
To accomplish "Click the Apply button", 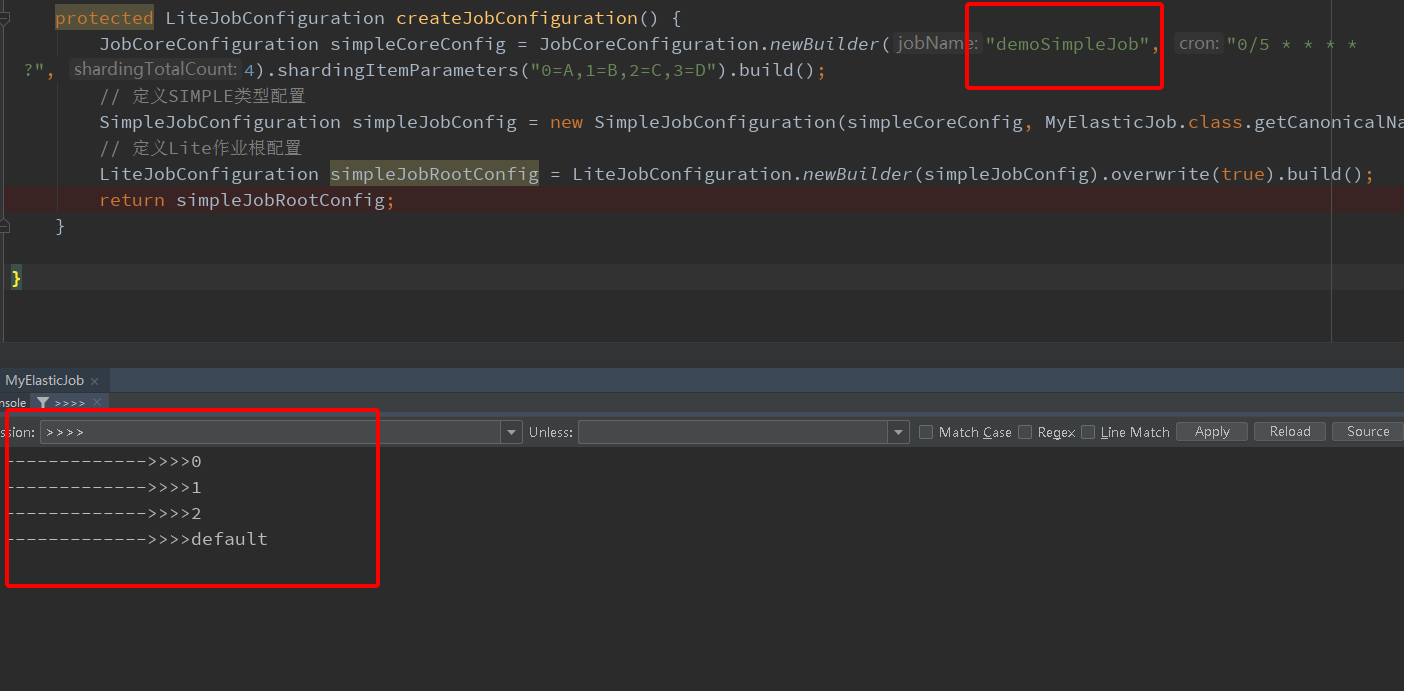I will point(1212,431).
